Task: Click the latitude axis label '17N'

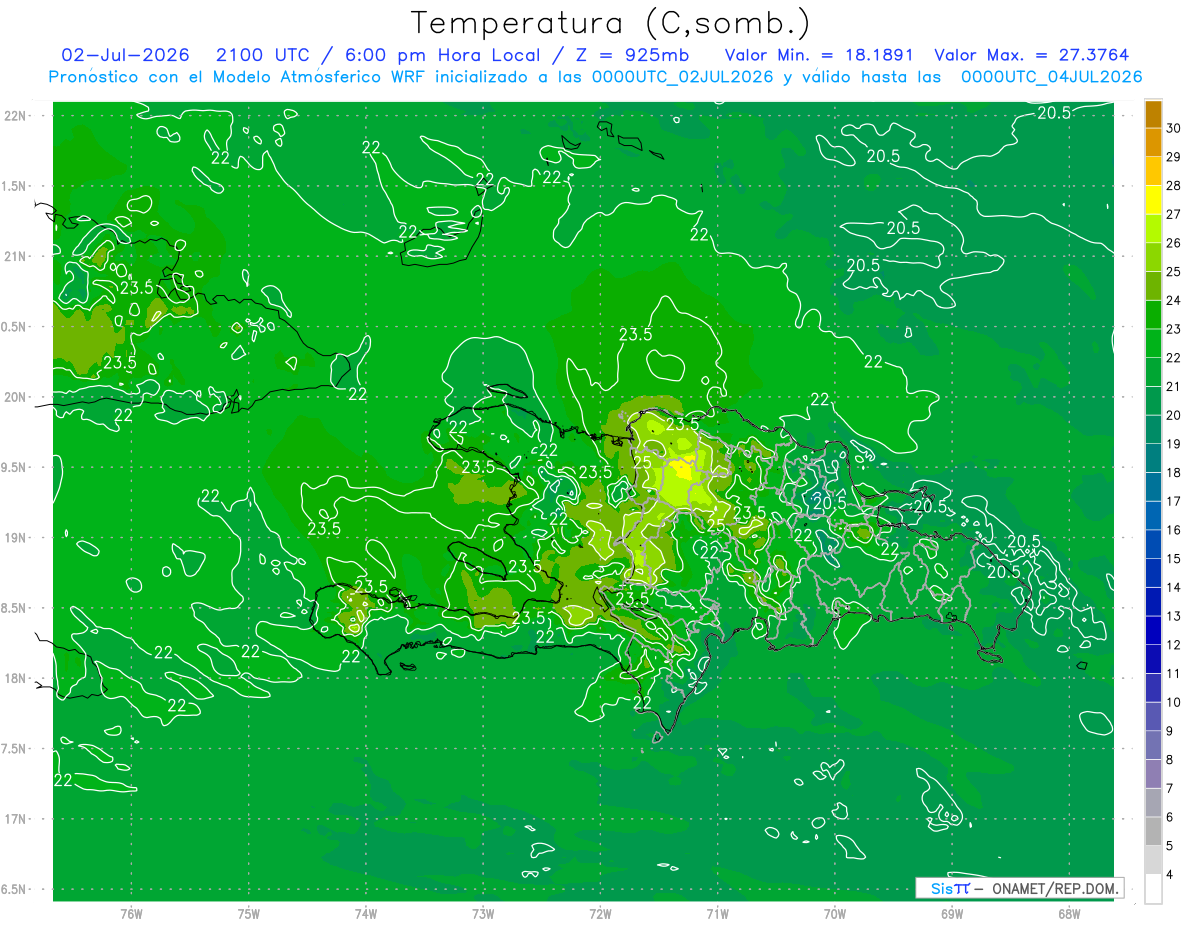Action: [16, 820]
